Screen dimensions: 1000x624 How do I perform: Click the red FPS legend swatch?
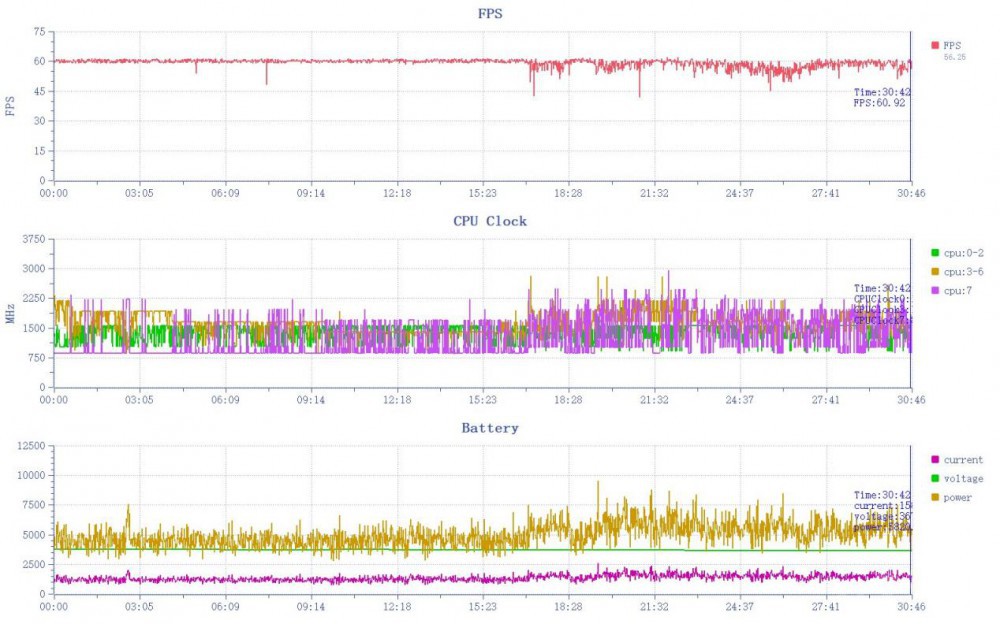click(x=935, y=45)
